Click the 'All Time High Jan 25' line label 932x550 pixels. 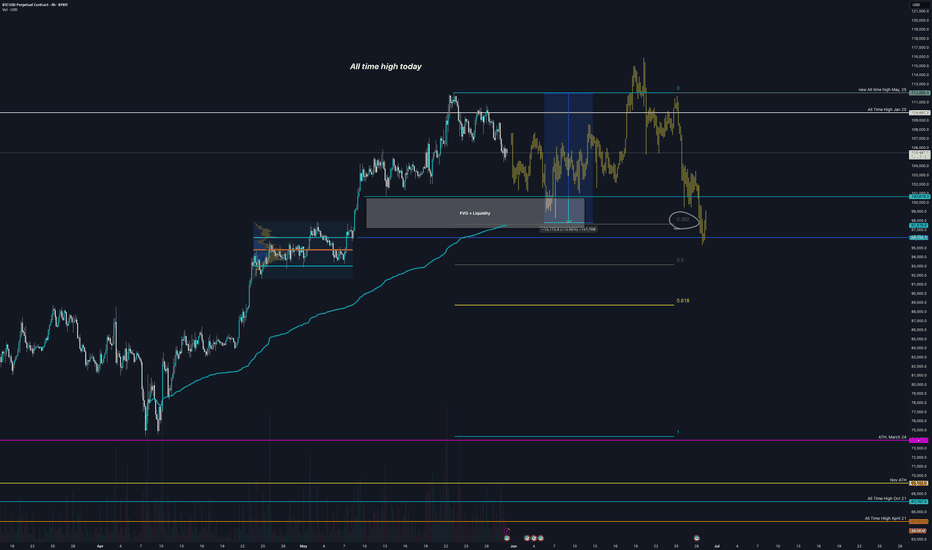click(x=887, y=110)
